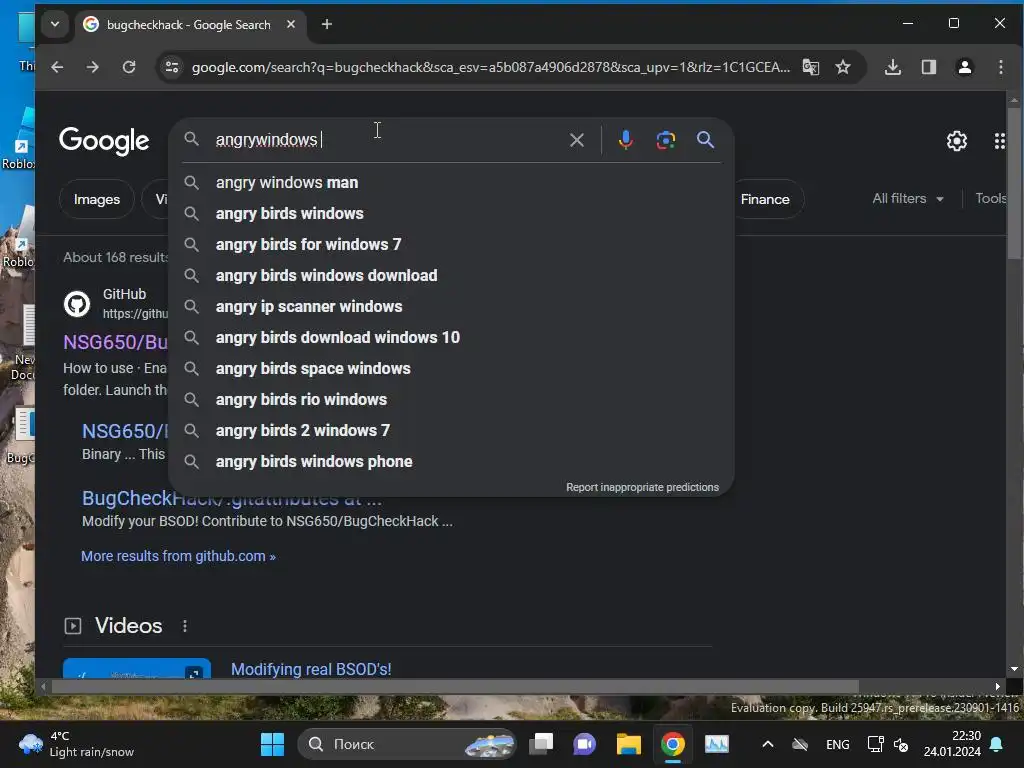1024x768 pixels.
Task: Close the bugcheckhack Google Search tab
Action: (x=291, y=24)
